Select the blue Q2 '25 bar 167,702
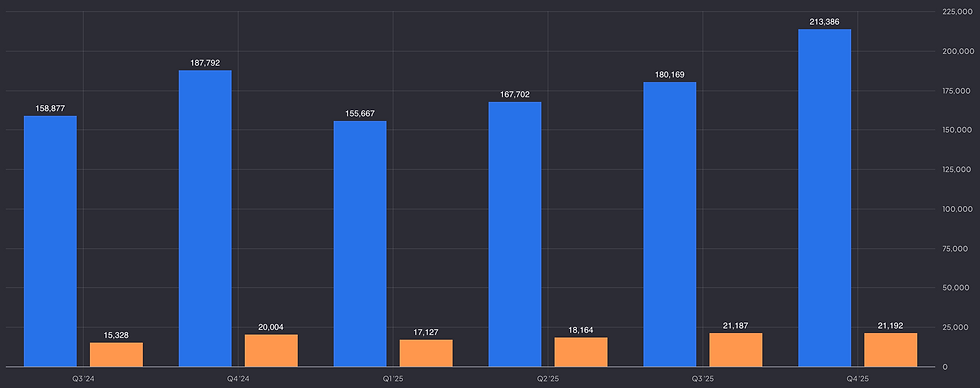Image resolution: width=980 pixels, height=388 pixels. pyautogui.click(x=515, y=234)
